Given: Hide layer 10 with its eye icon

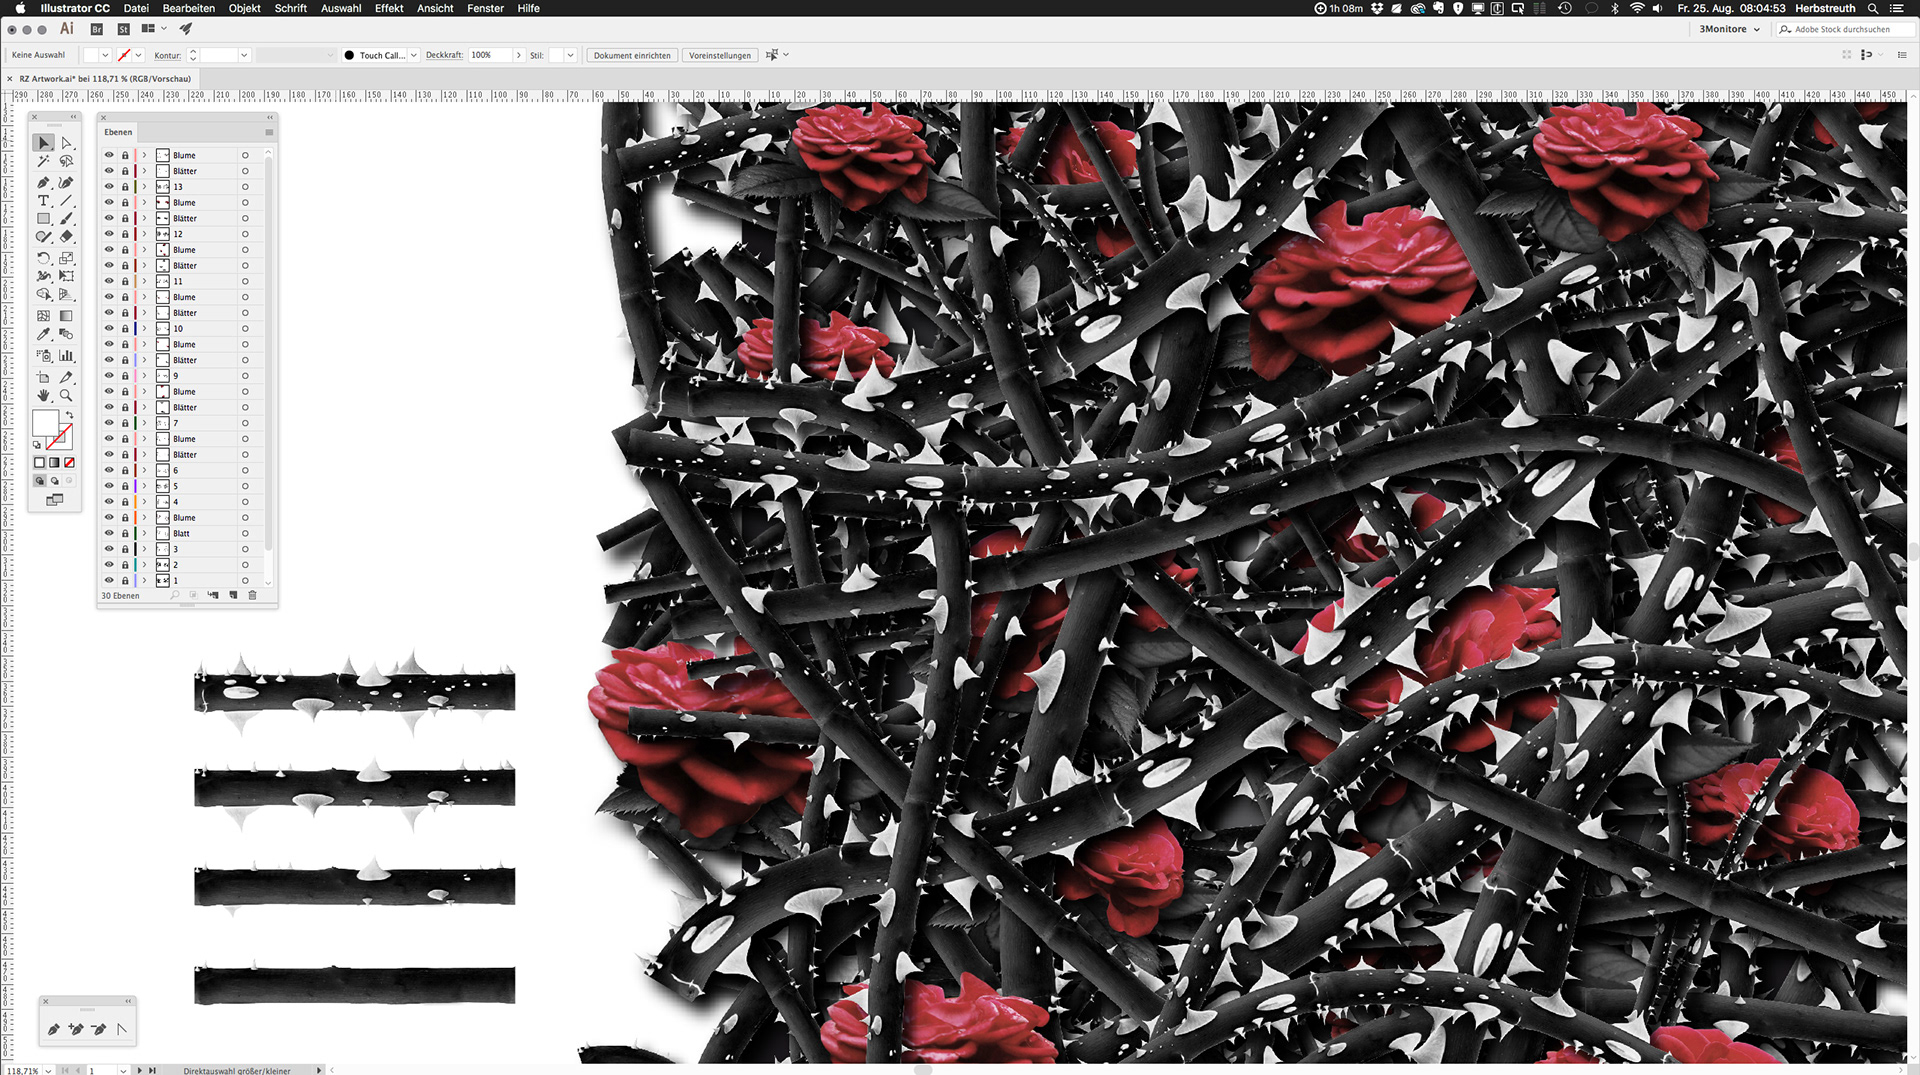Looking at the screenshot, I should [x=109, y=328].
